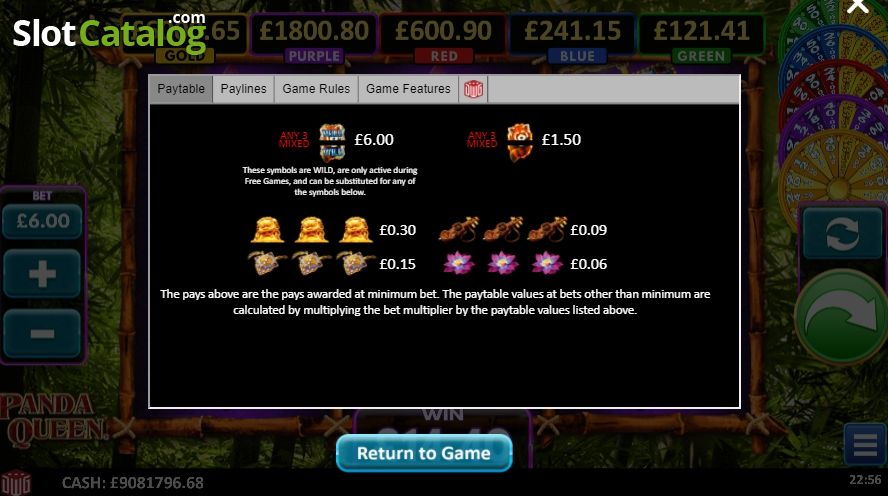The image size is (888, 496).
Task: Click the red panda symbol icon
Action: point(519,142)
